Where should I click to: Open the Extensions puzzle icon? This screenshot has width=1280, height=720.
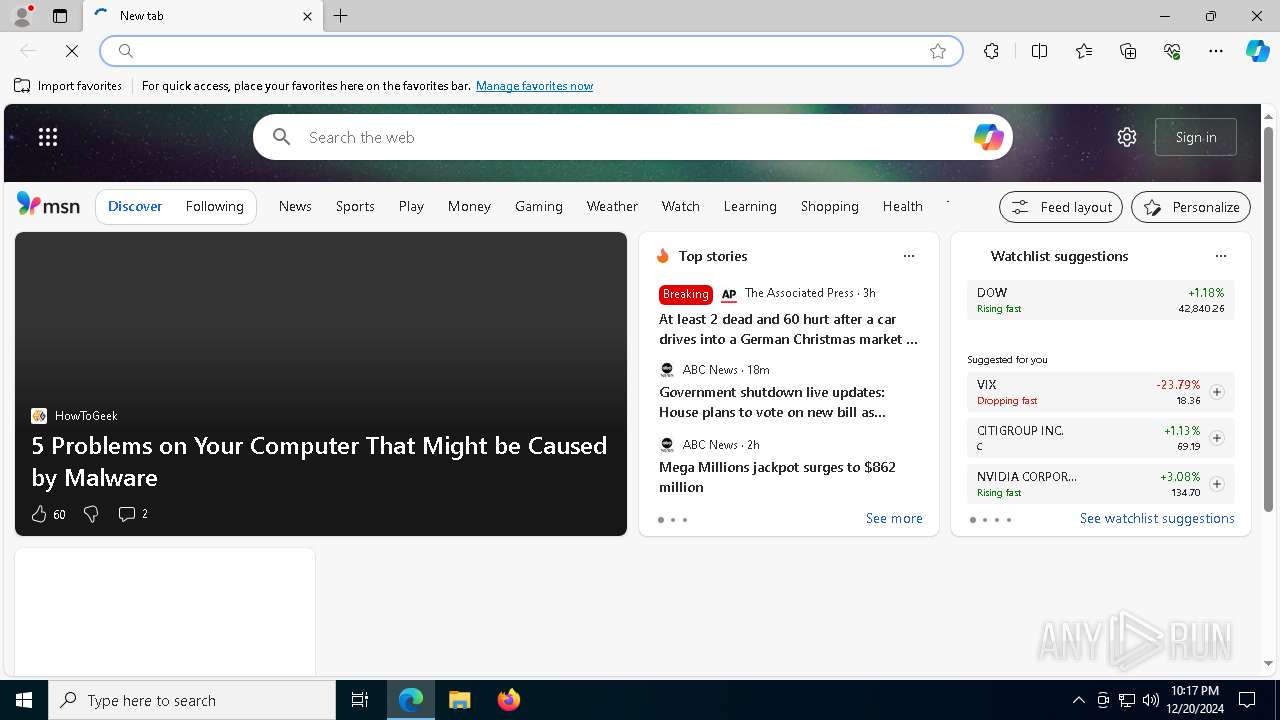tap(991, 51)
